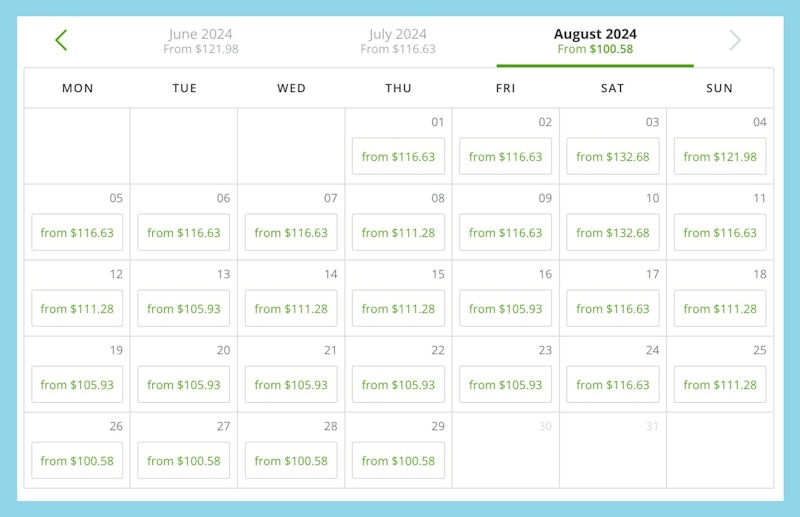This screenshot has height=517, width=800.
Task: Choose August 10 fare from $132.68
Action: point(613,233)
